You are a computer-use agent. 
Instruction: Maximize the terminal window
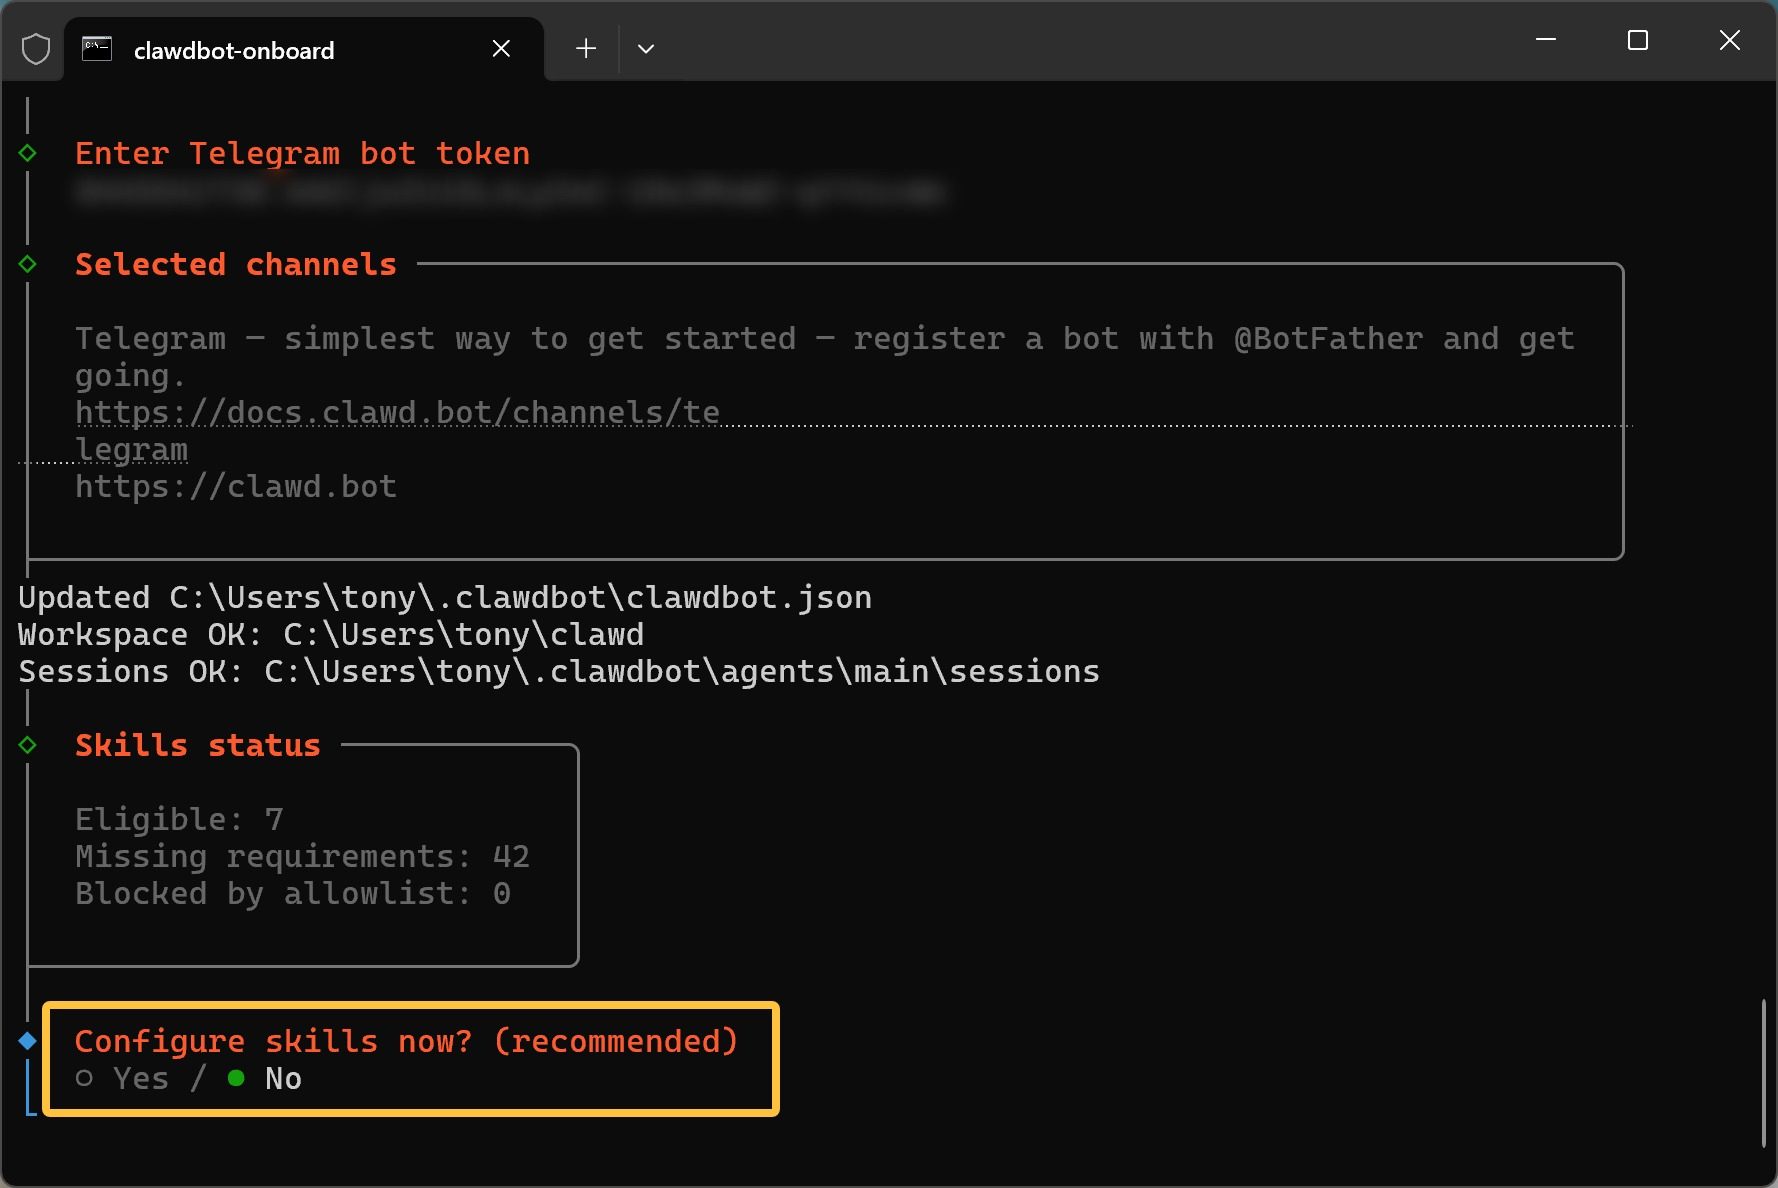pos(1637,41)
